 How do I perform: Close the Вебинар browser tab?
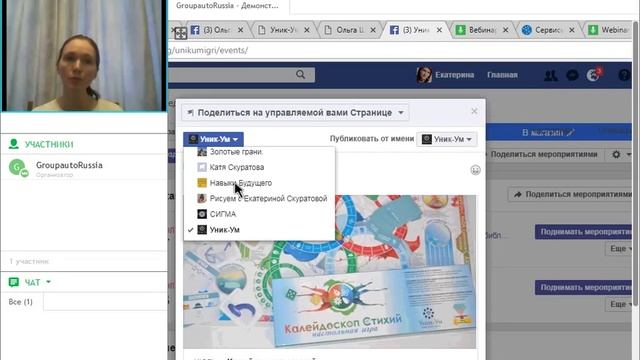(505, 30)
